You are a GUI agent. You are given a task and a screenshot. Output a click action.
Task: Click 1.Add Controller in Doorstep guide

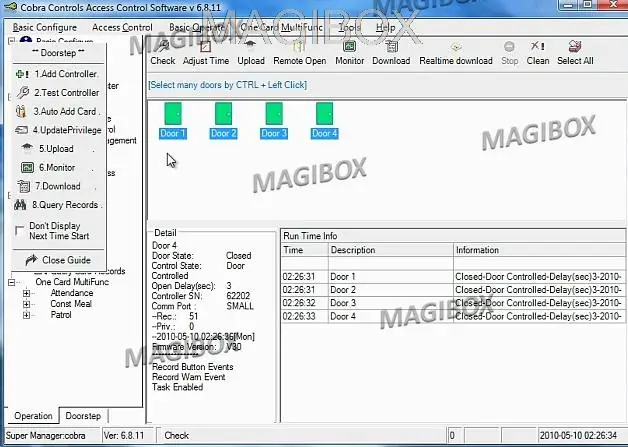click(58, 74)
